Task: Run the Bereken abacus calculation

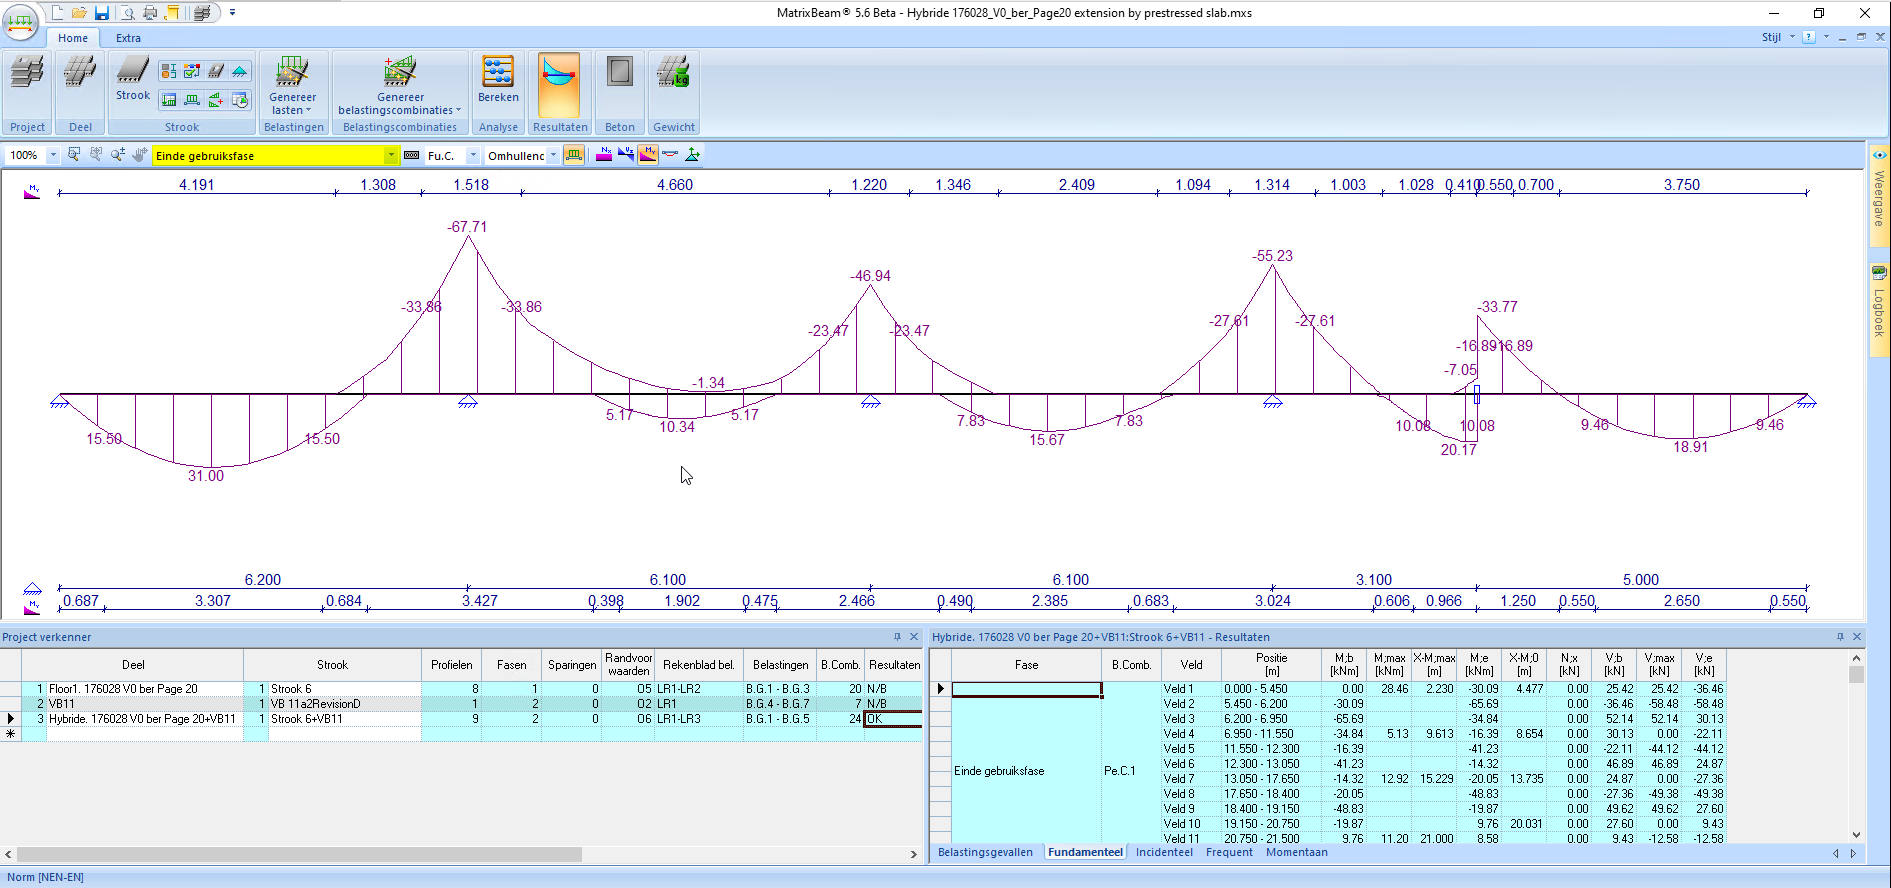Action: [498, 80]
